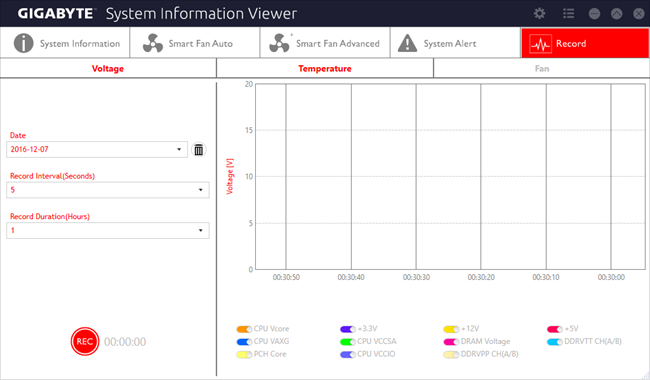The width and height of the screenshot is (650, 380).
Task: Toggle DRAM Voltage series
Action: pos(451,342)
